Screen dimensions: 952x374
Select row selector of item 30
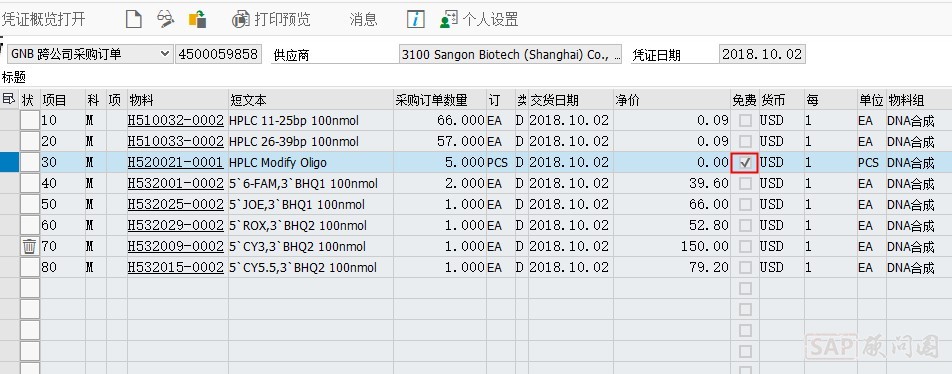point(10,163)
